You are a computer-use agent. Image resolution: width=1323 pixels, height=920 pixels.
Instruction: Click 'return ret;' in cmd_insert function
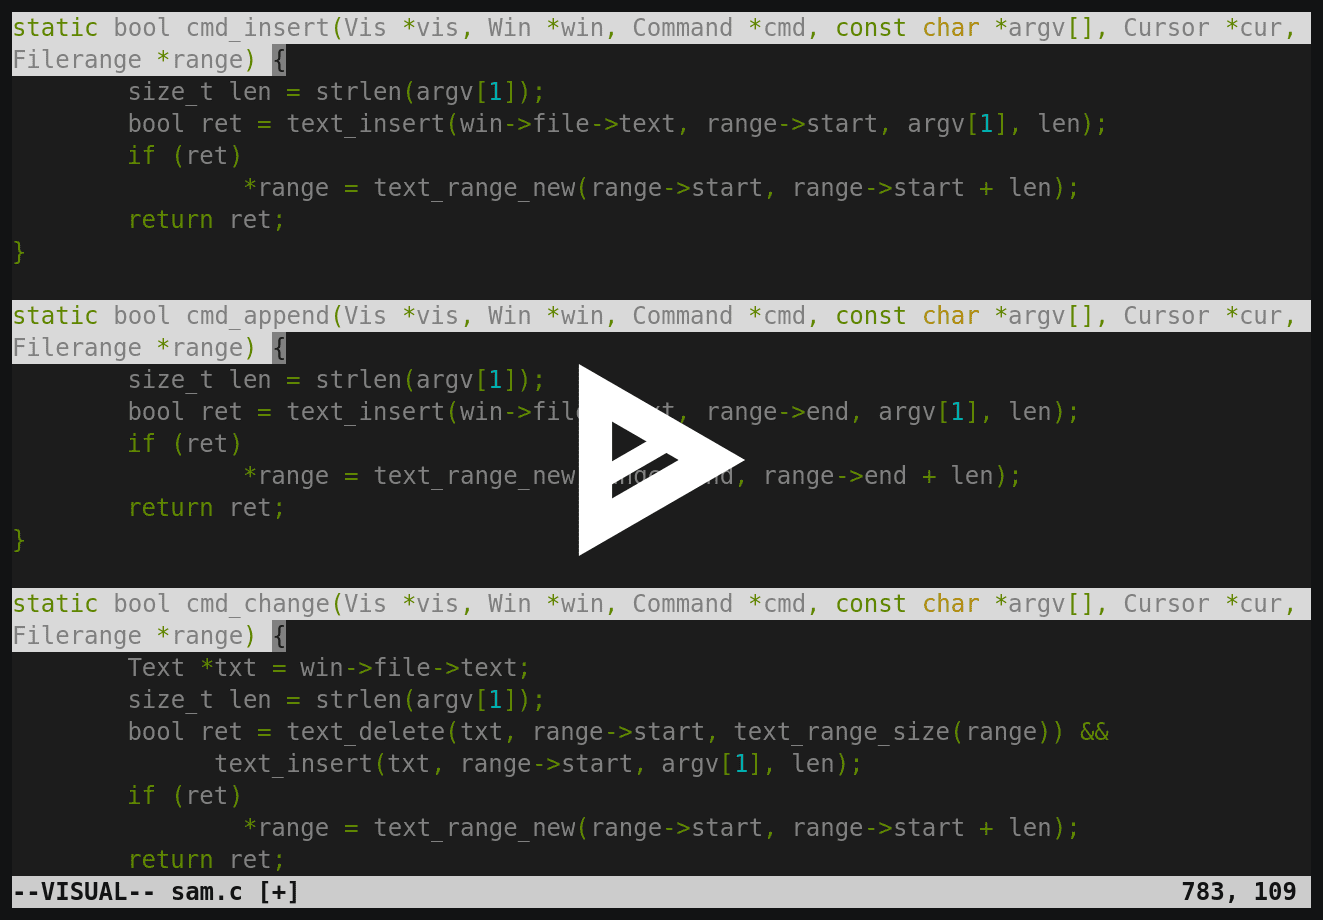click(x=207, y=220)
